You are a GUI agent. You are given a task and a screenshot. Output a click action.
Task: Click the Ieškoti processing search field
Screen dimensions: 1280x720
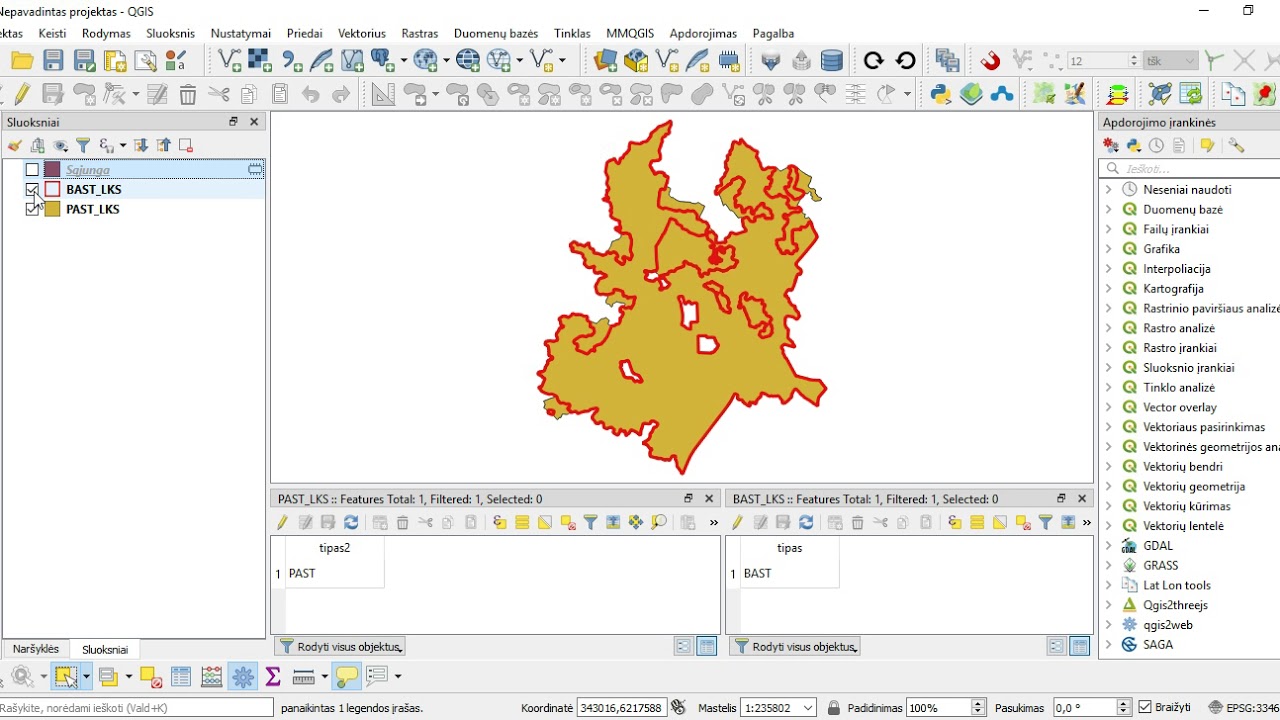click(1190, 169)
